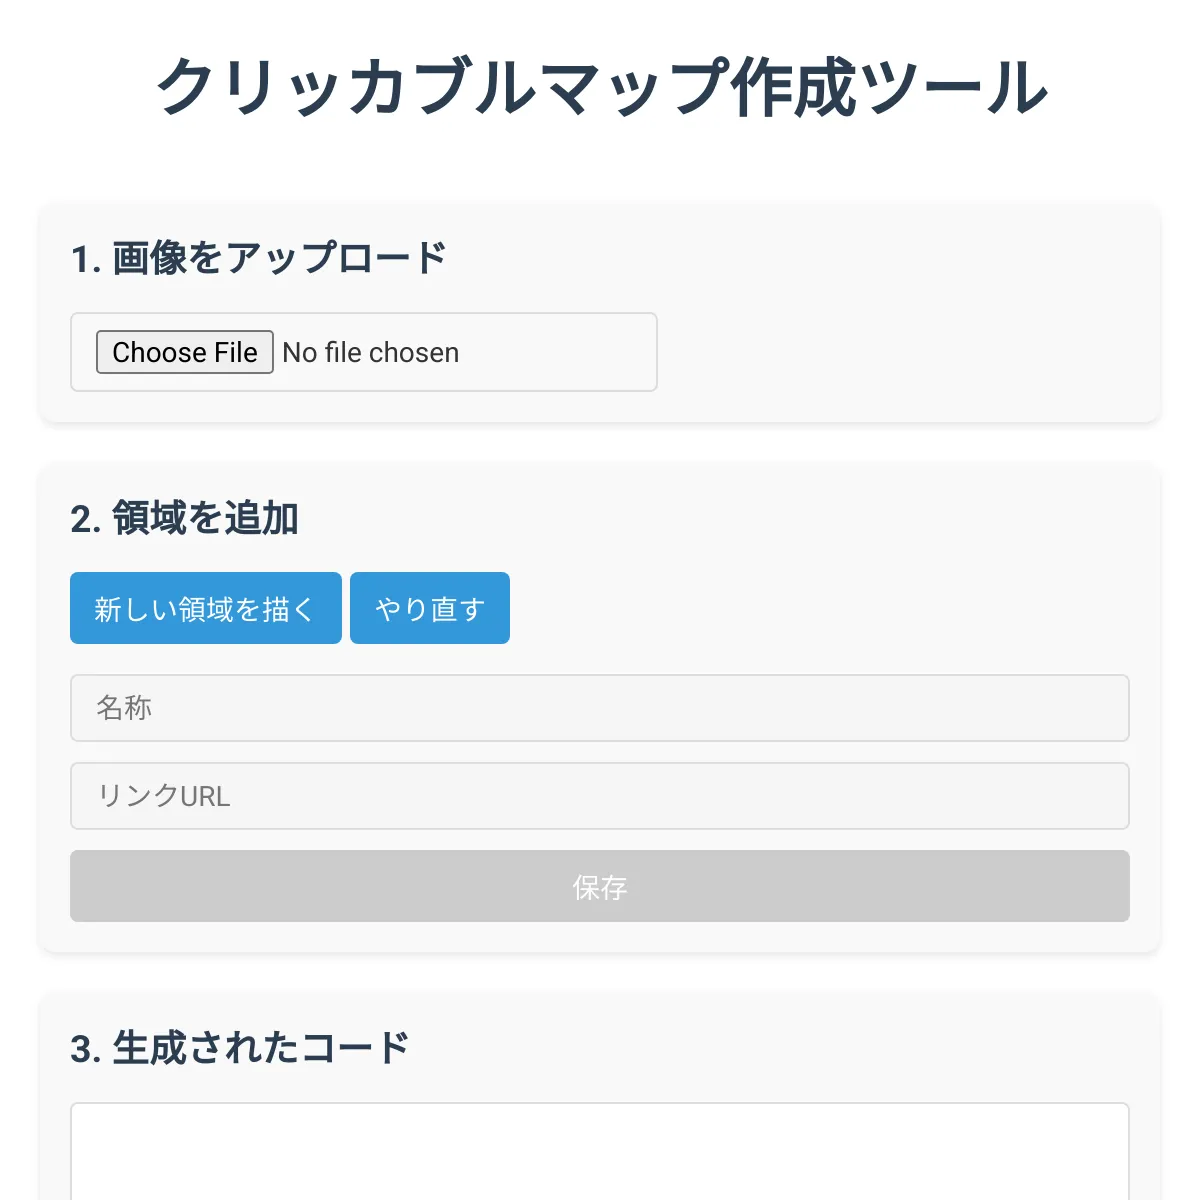
Task: Focus the リンクURL input field
Action: click(x=600, y=796)
